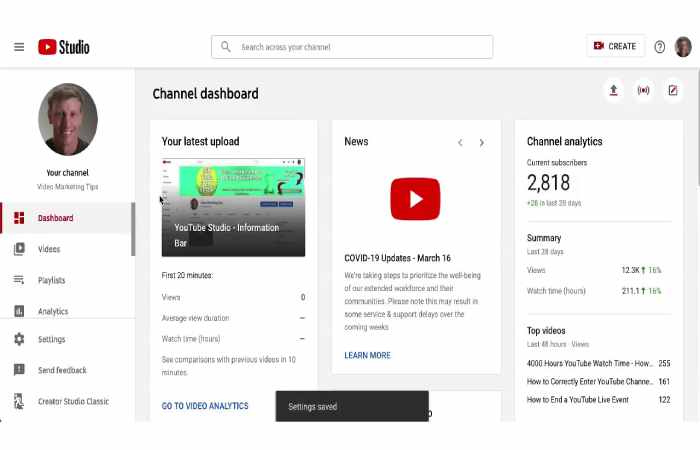The image size is (700, 450).
Task: Click Your channel label under avatar
Action: [67, 173]
